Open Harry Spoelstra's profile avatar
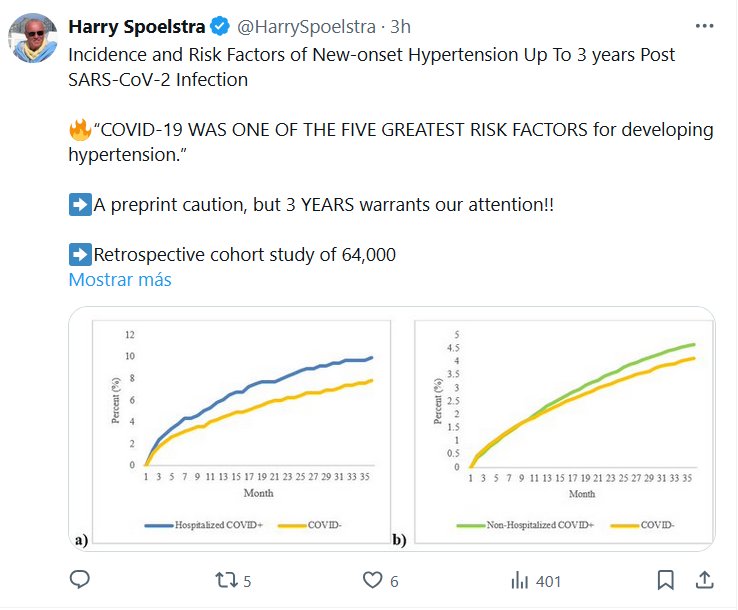Image resolution: width=738 pixels, height=610 pixels. click(34, 41)
